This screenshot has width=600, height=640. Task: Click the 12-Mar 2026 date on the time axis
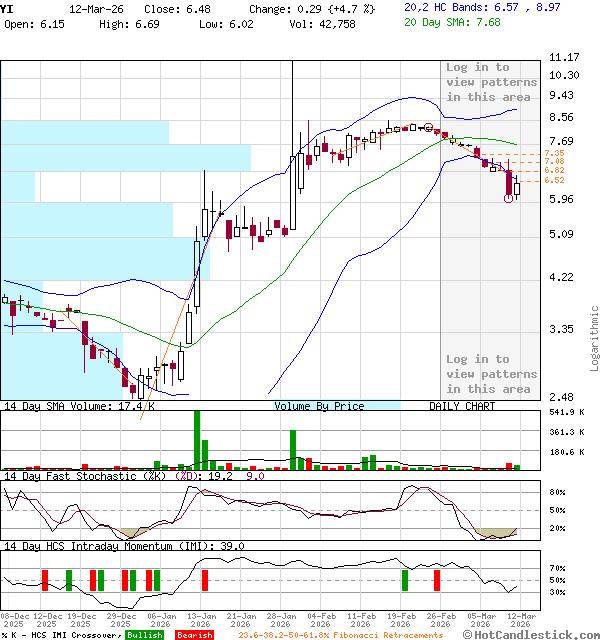518,620
